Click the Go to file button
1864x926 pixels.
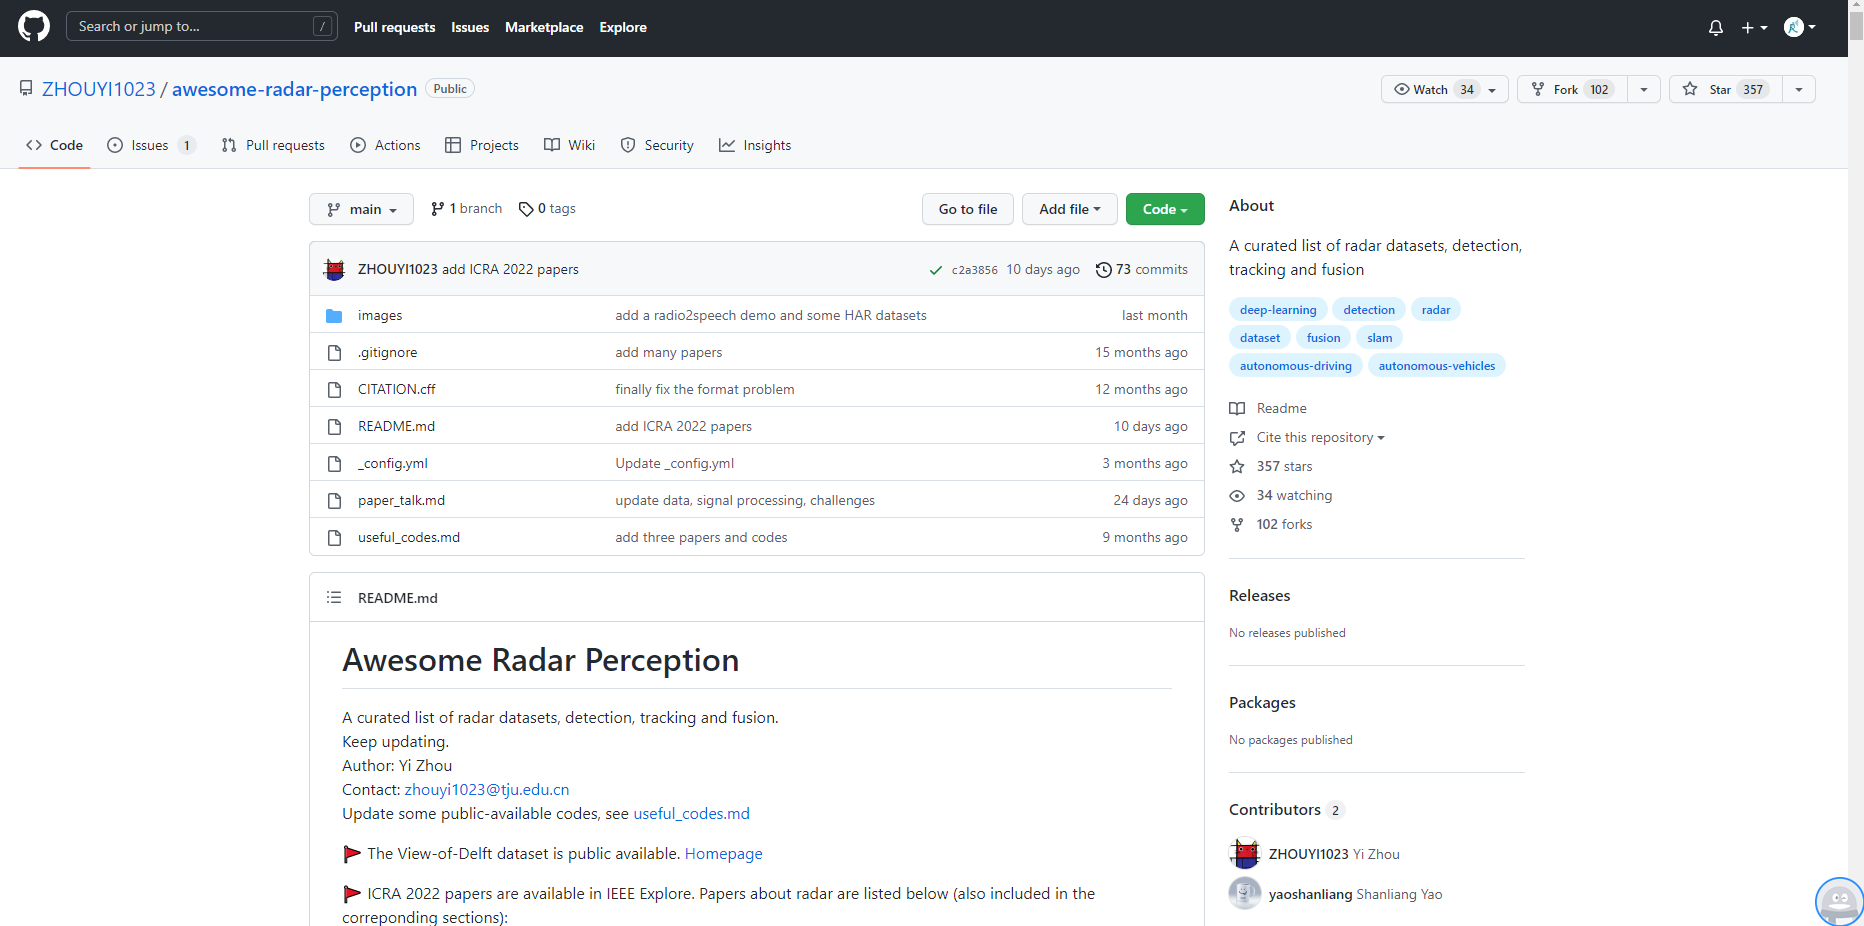[967, 209]
